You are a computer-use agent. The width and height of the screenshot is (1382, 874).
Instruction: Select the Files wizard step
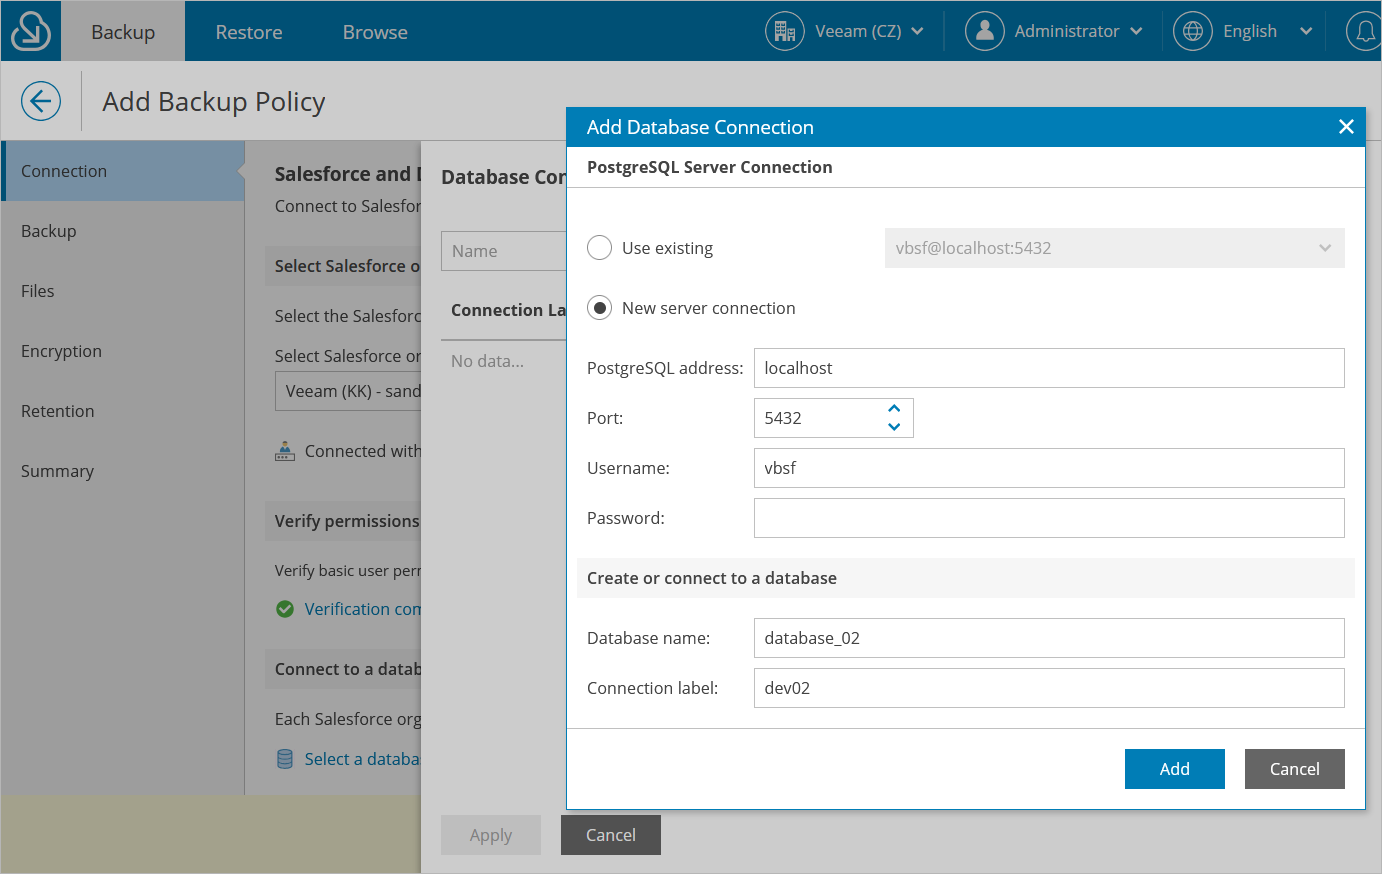click(x=122, y=291)
